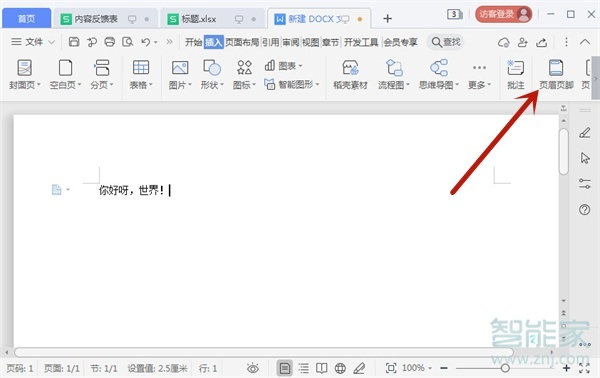Collapse the ribbon with the up chevron
The height and width of the screenshot is (378, 600).
click(x=585, y=42)
